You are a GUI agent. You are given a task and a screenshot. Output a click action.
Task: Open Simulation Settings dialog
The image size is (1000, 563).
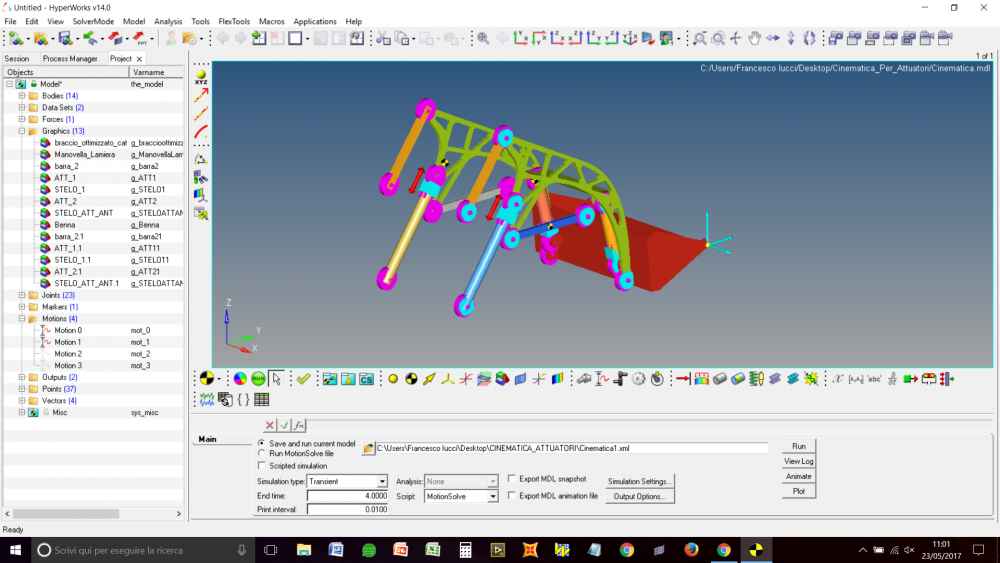[640, 481]
